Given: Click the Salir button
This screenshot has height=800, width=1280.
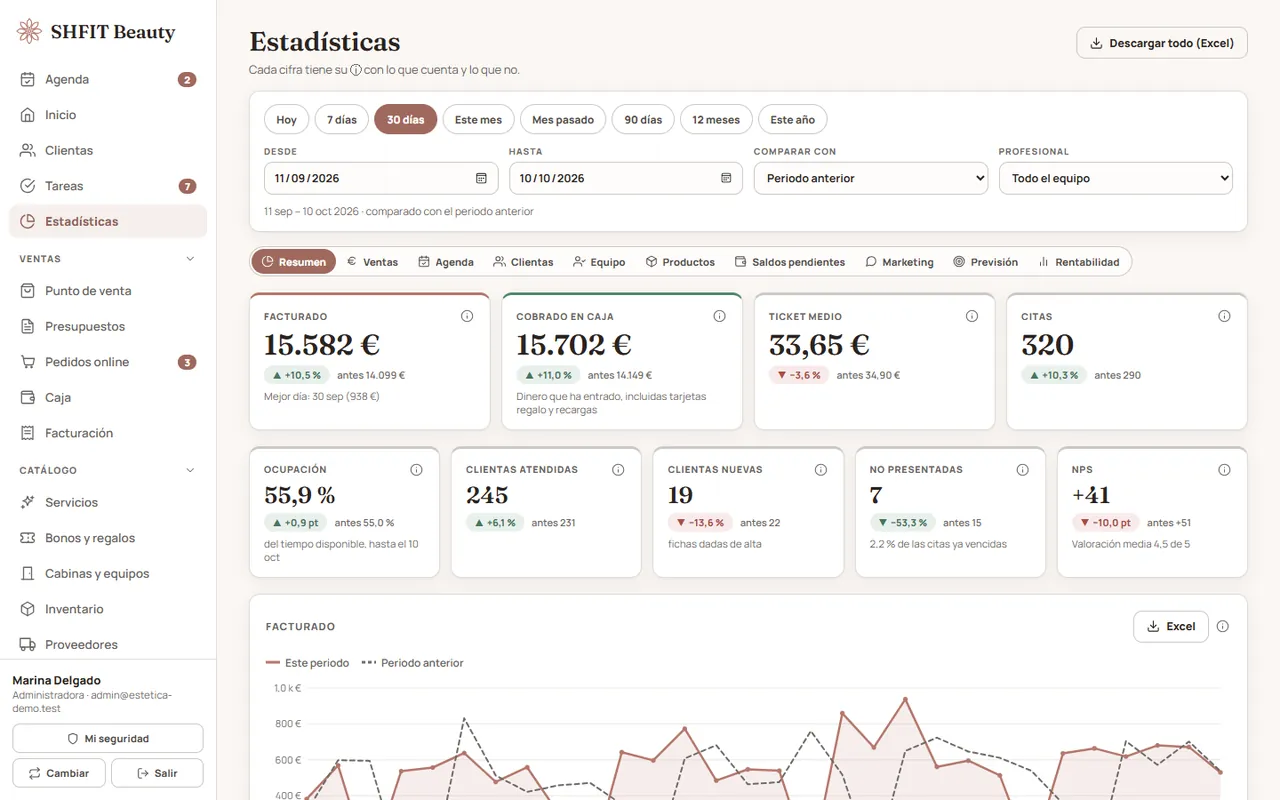Looking at the screenshot, I should (157, 773).
